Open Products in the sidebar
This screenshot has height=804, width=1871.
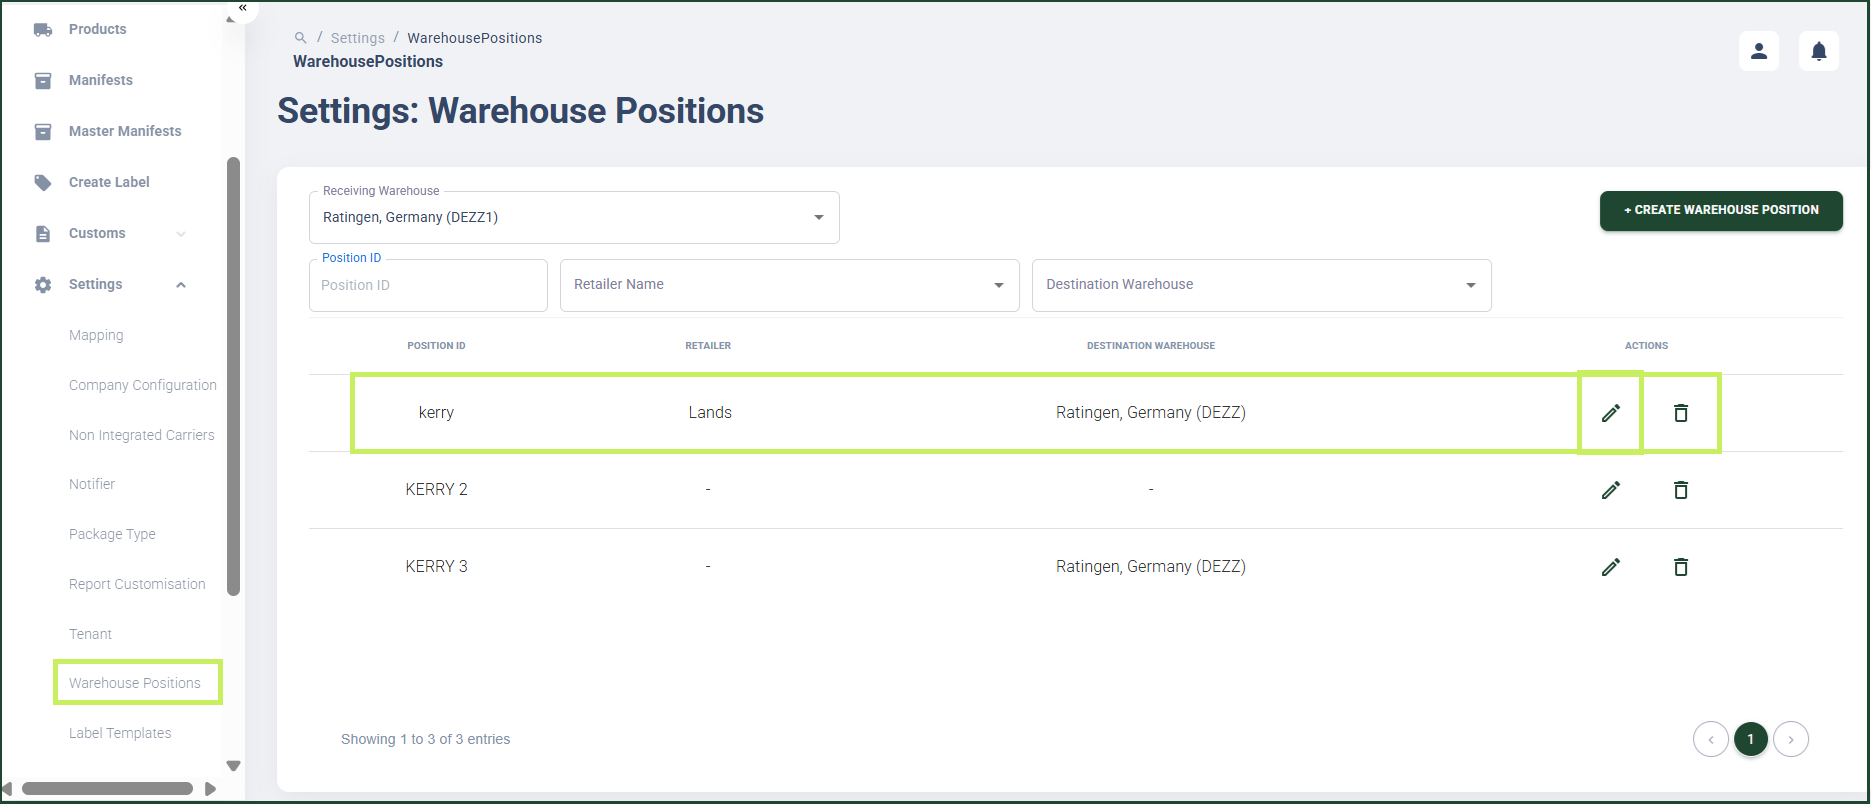pos(97,29)
